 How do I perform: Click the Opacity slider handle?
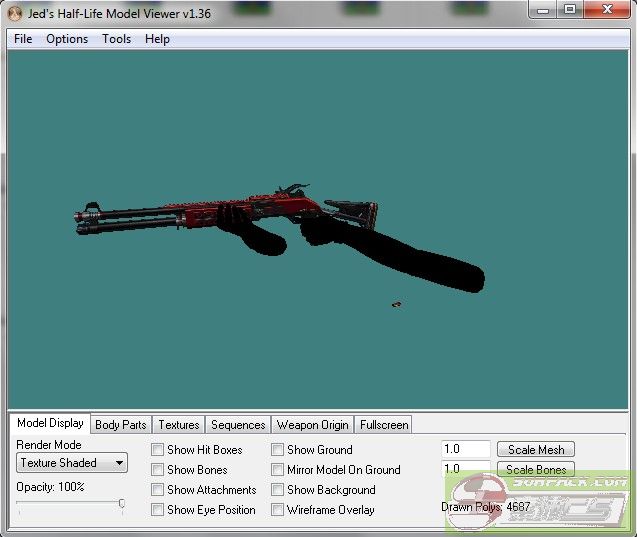point(122,504)
